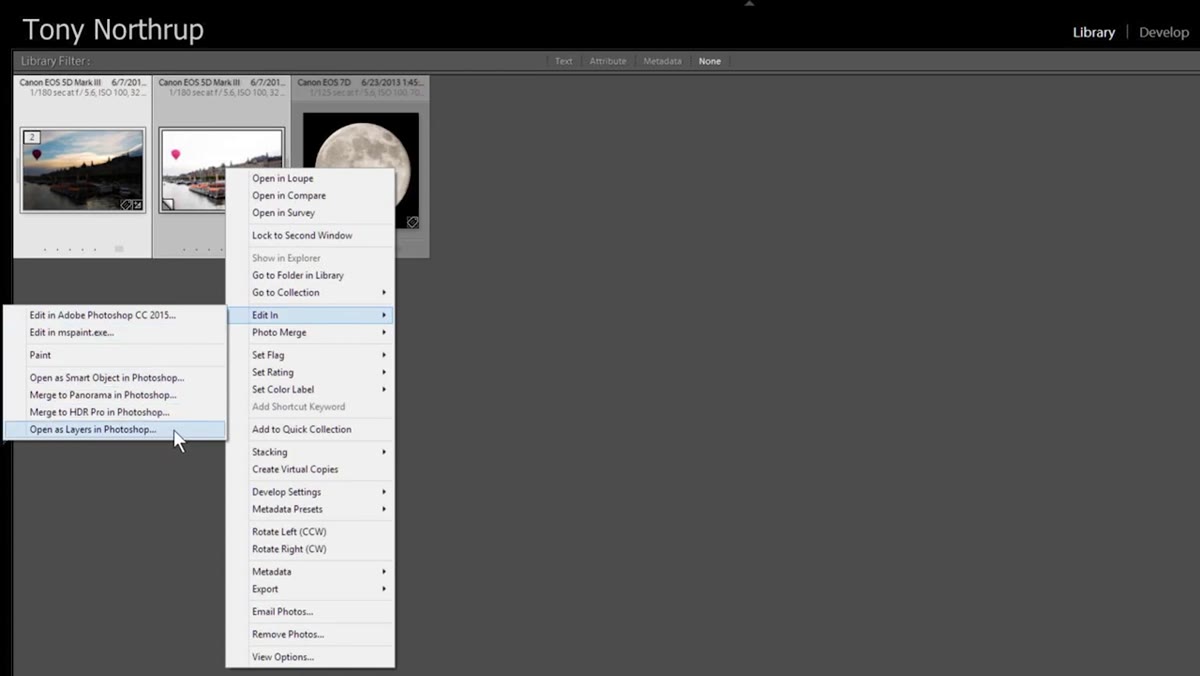The width and height of the screenshot is (1200, 676).
Task: Switch to the Develop module
Action: click(1164, 32)
